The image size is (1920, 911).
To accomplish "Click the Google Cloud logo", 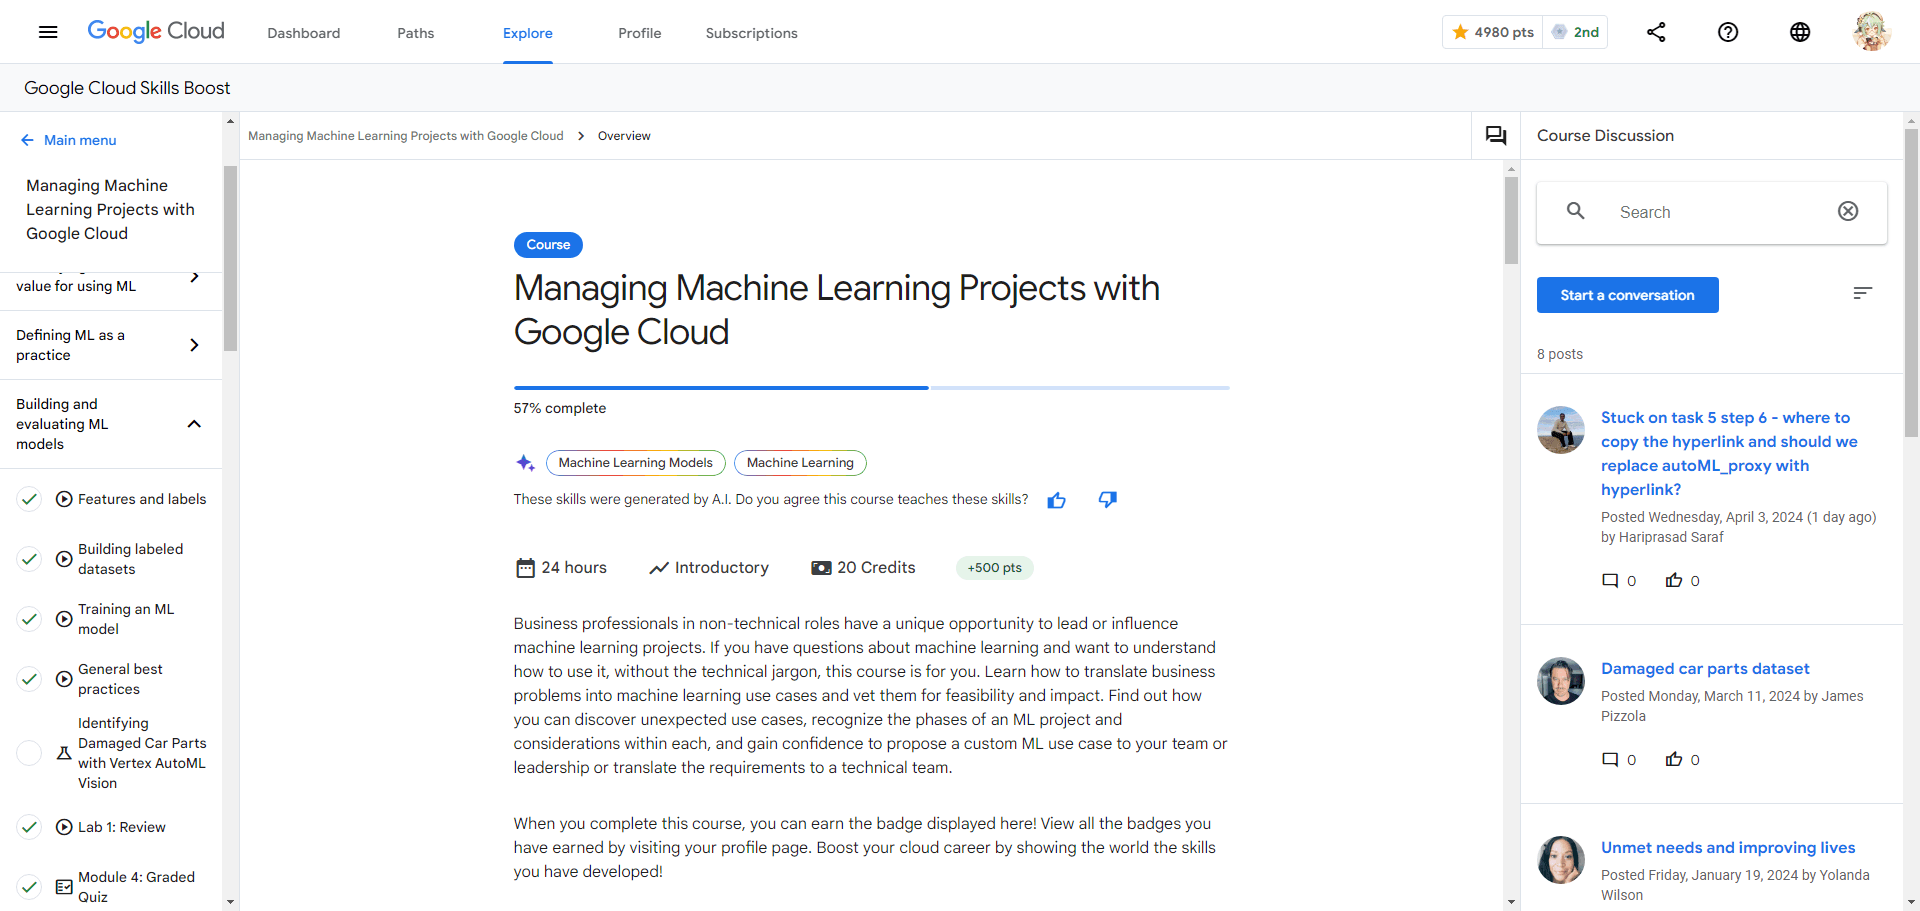I will 156,31.
